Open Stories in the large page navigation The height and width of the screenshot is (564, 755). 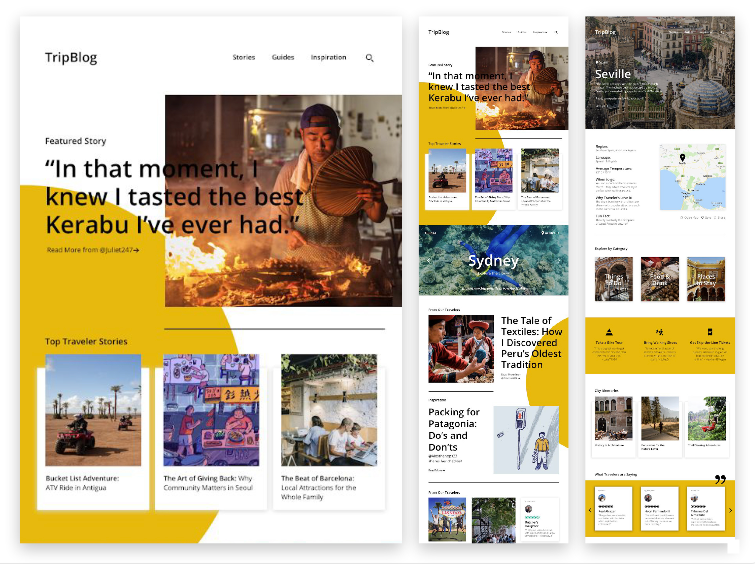244,57
